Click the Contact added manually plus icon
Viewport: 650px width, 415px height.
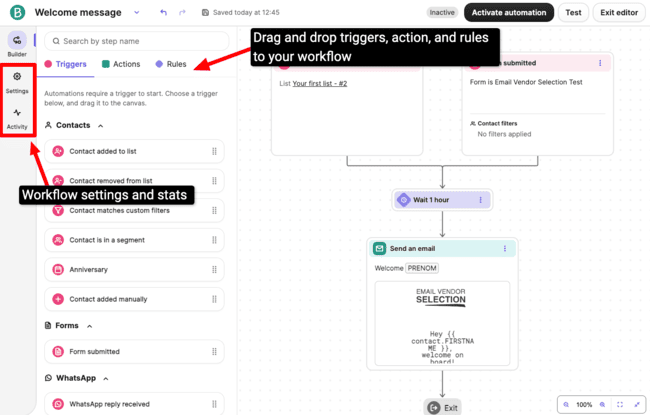point(58,299)
